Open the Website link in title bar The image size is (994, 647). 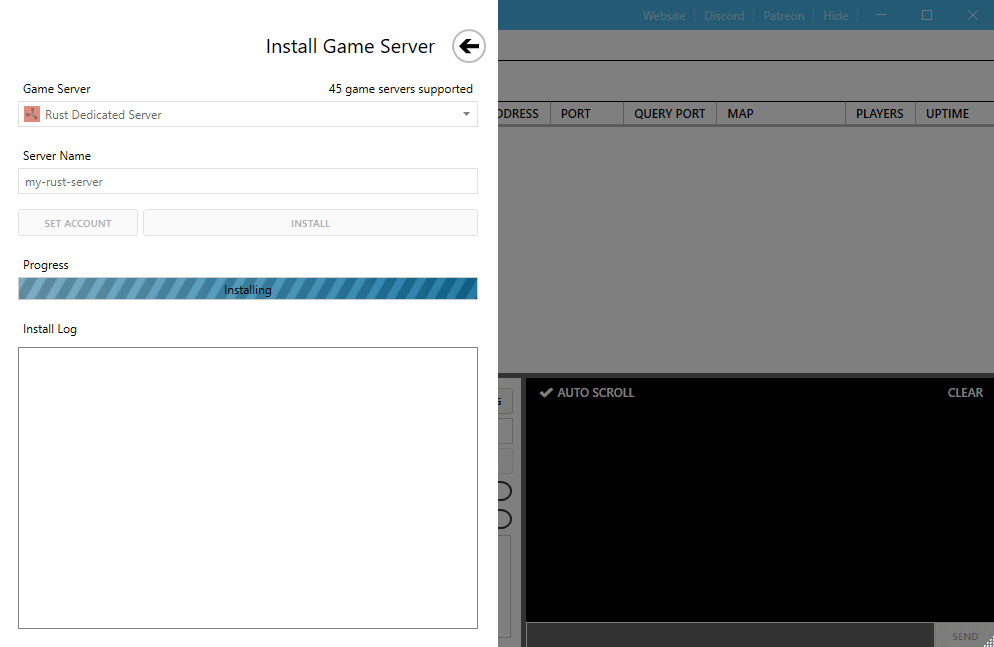(x=664, y=16)
